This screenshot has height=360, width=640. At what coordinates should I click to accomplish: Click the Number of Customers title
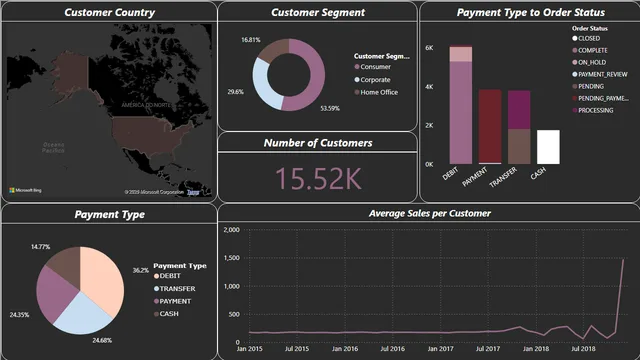[x=318, y=143]
